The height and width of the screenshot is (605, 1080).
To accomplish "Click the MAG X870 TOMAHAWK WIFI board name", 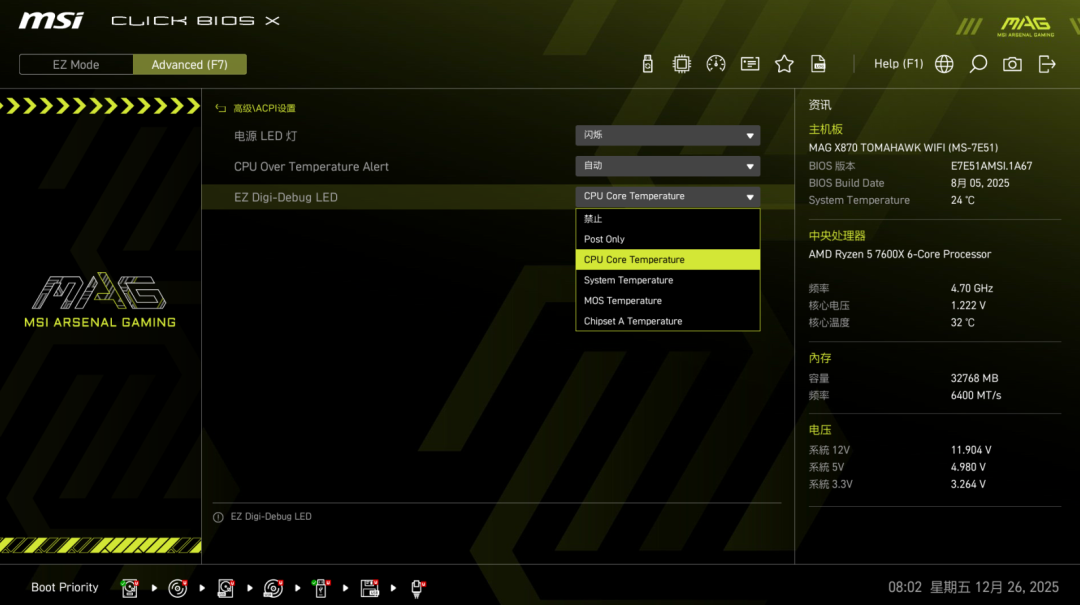I will (x=903, y=147).
